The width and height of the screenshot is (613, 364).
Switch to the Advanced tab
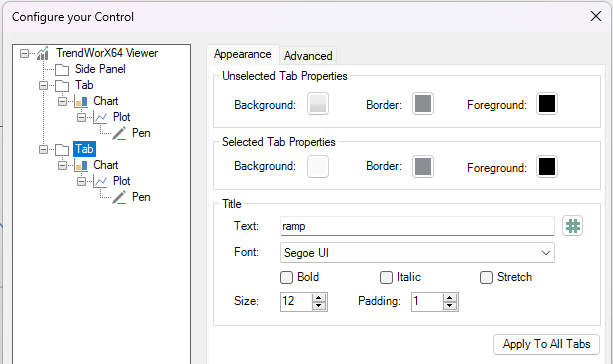pos(308,56)
